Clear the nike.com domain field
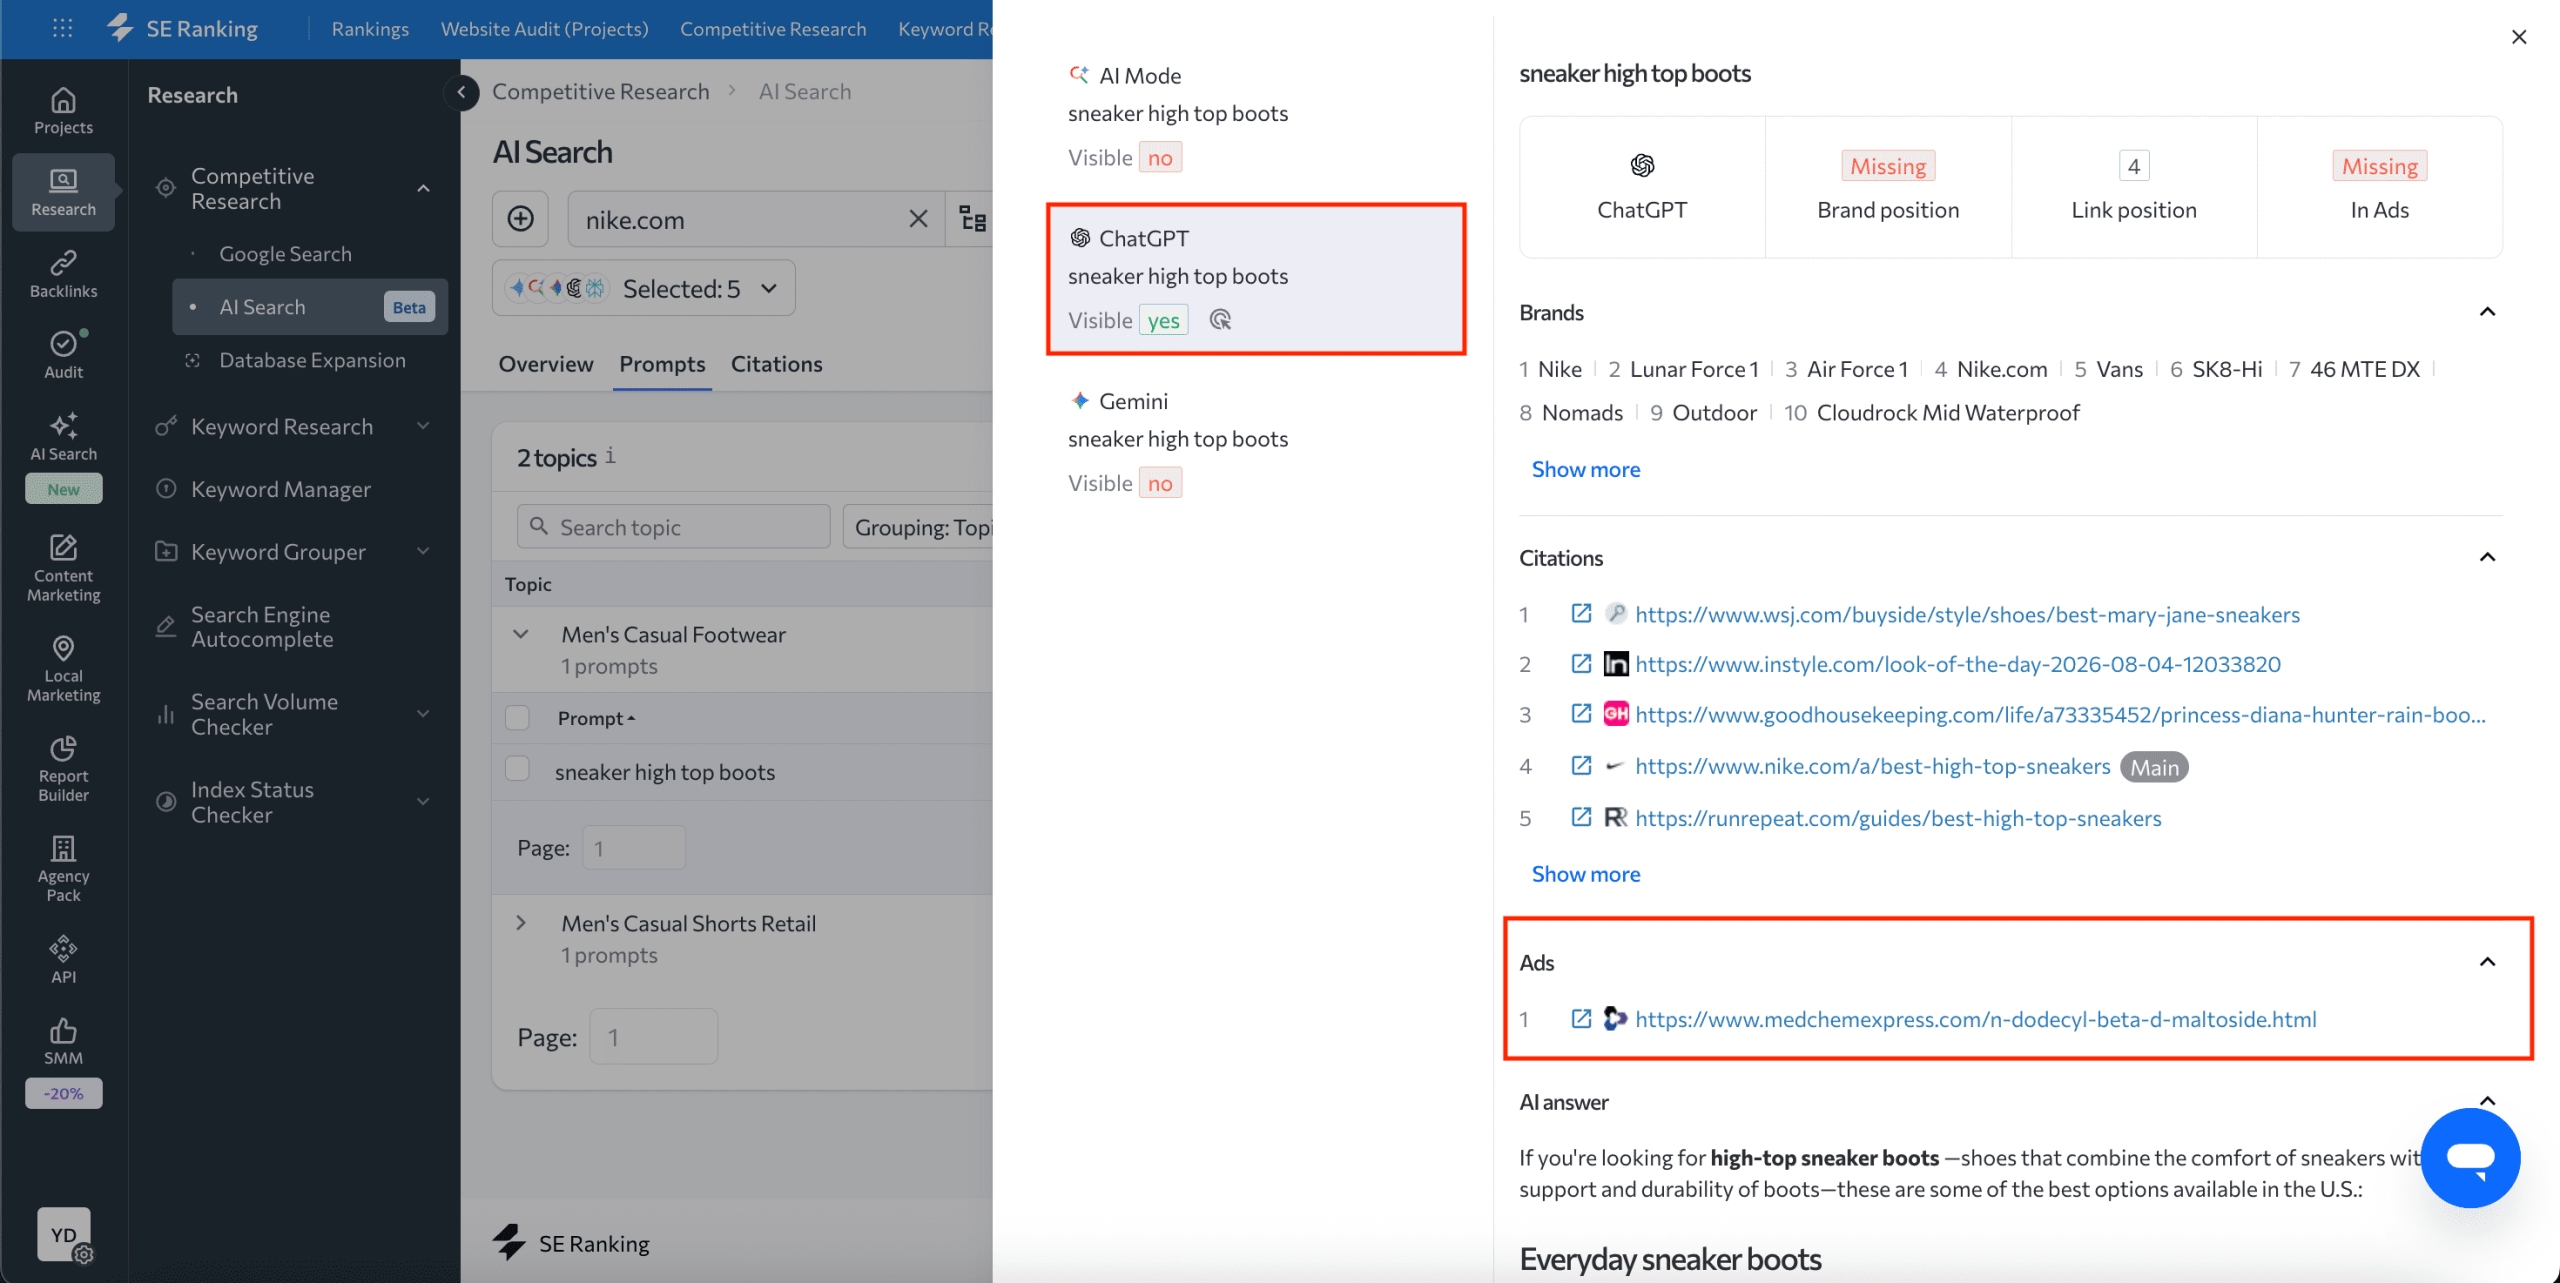 coord(918,219)
